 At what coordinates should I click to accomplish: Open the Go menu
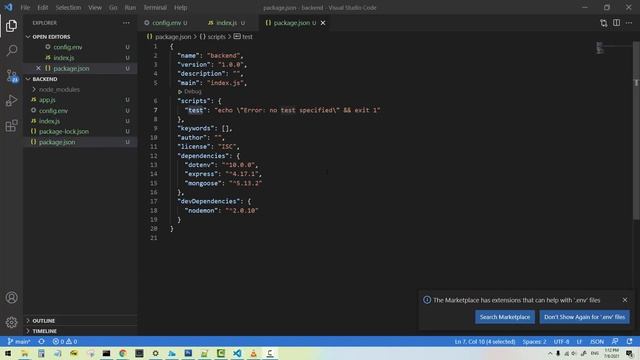[x=113, y=7]
